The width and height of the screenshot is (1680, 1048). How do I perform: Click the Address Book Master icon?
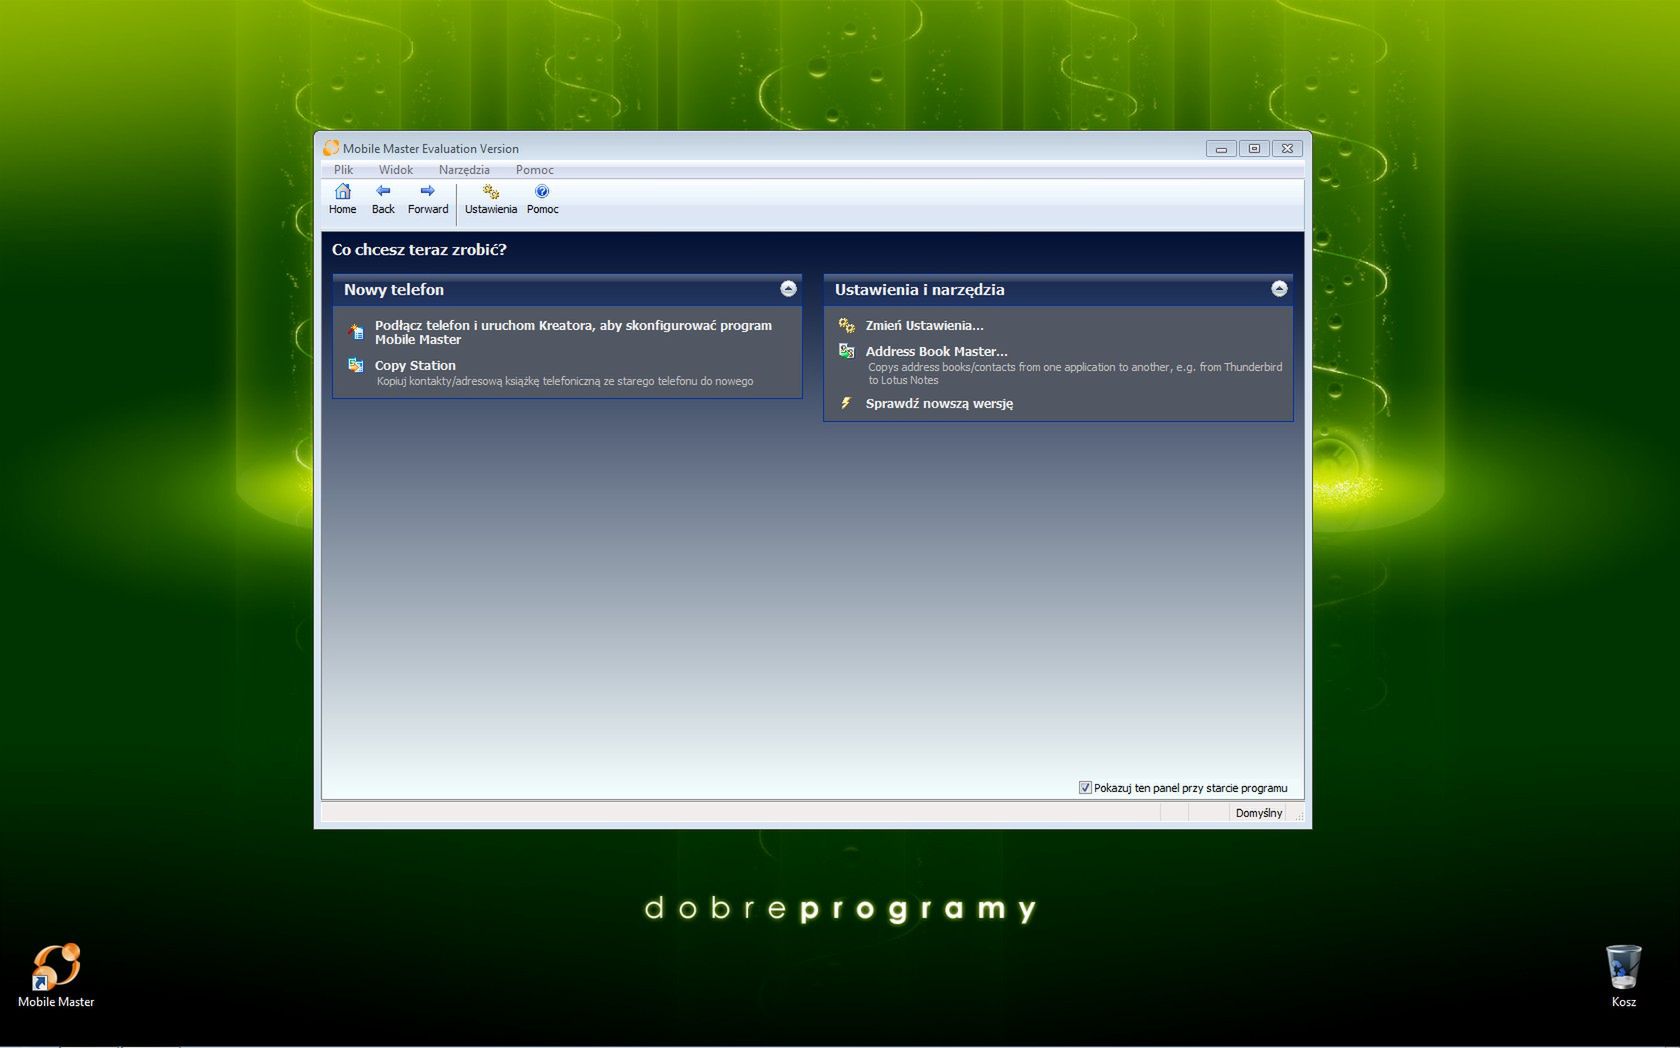click(x=846, y=351)
